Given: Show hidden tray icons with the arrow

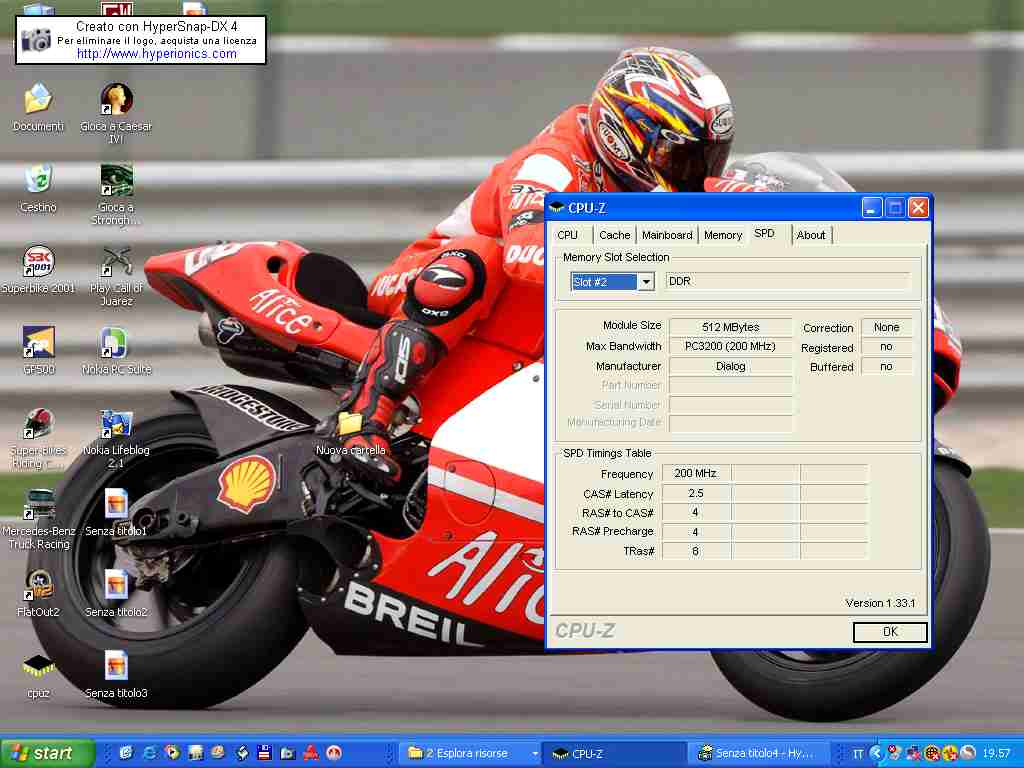Looking at the screenshot, I should click(876, 753).
